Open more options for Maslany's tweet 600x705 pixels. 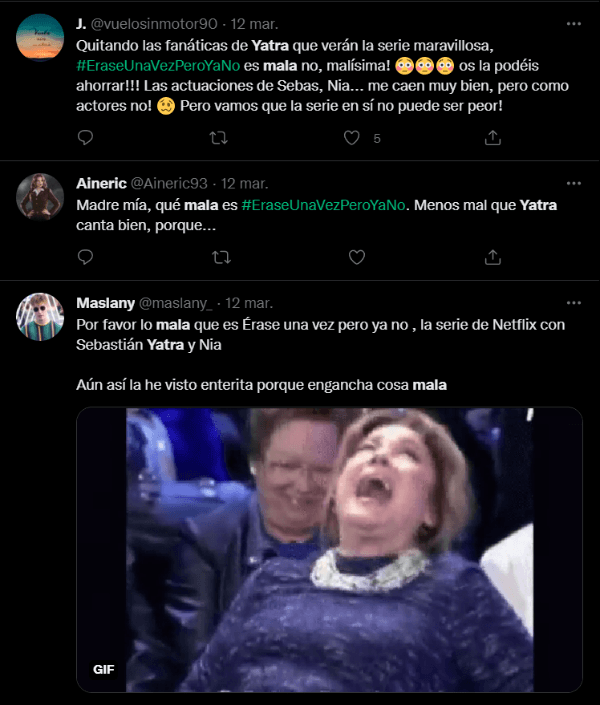[573, 302]
